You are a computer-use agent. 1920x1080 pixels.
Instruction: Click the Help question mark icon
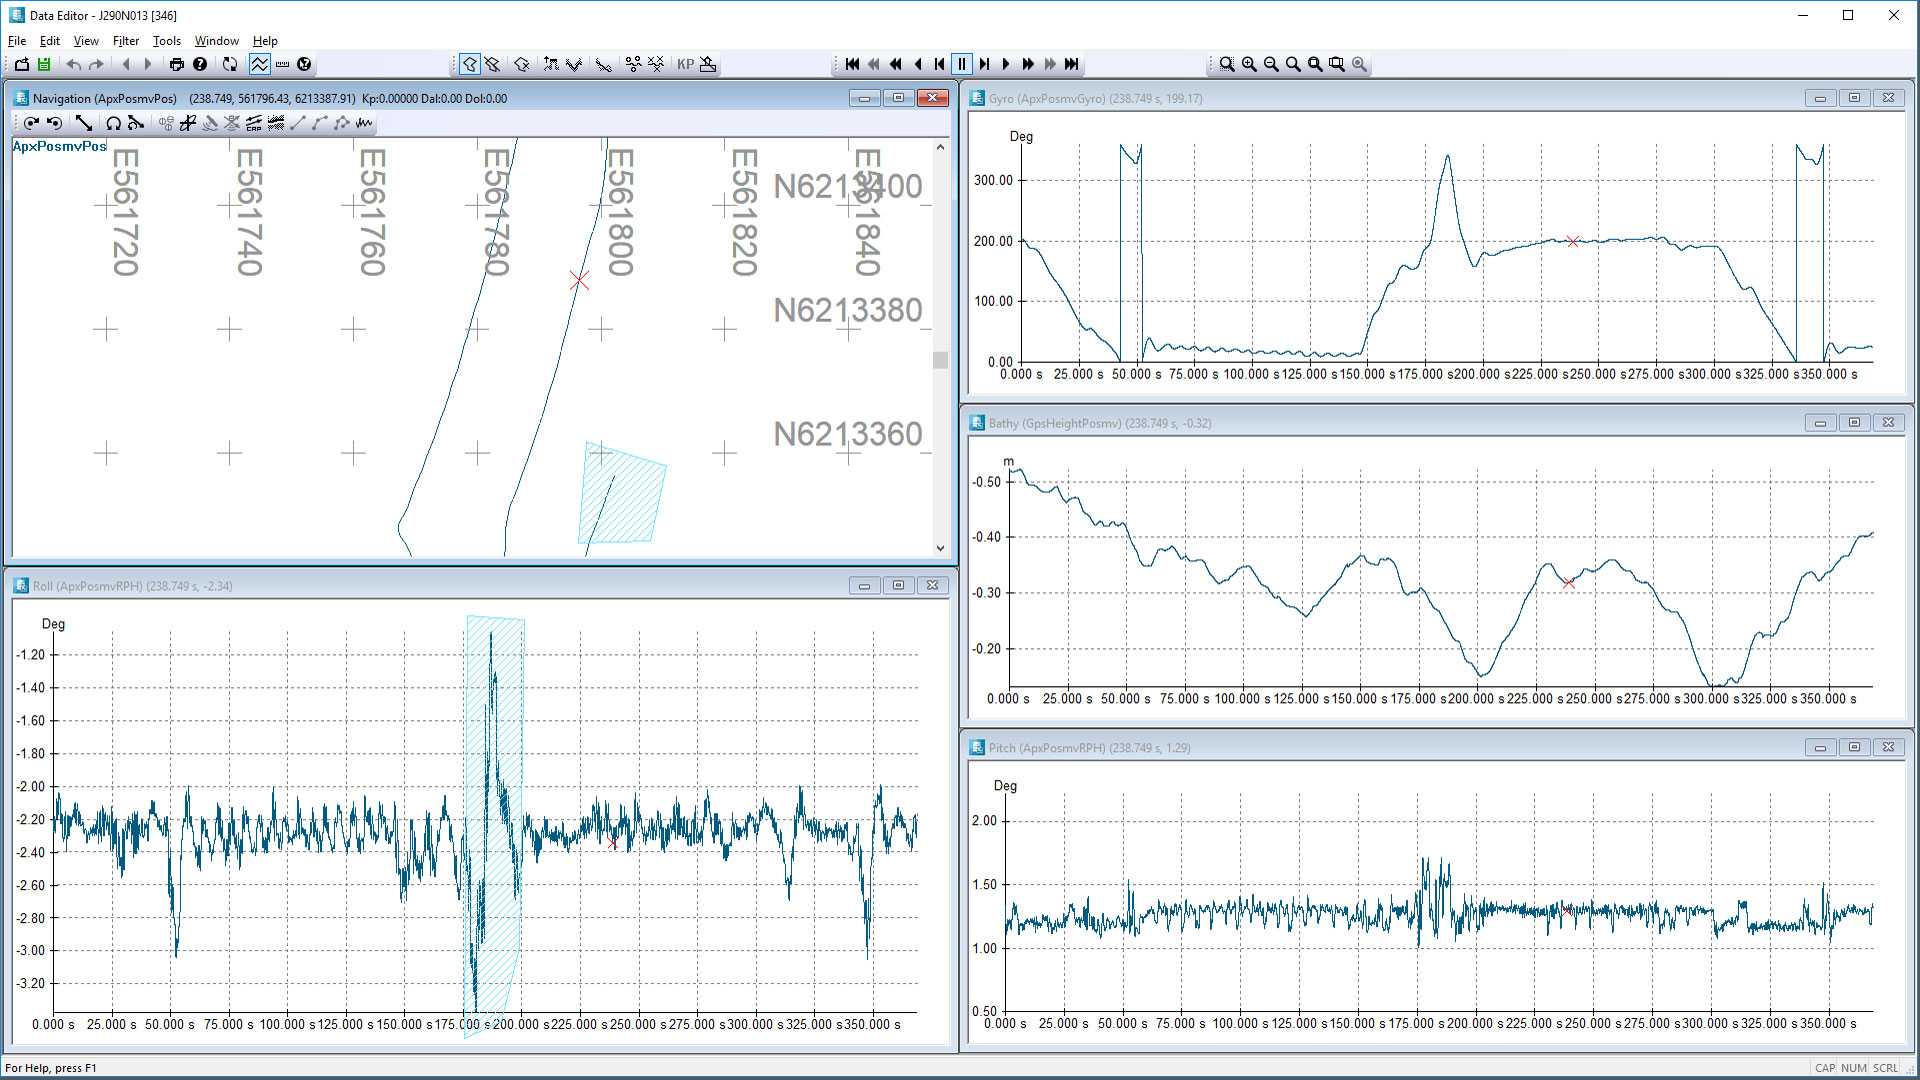[x=200, y=64]
